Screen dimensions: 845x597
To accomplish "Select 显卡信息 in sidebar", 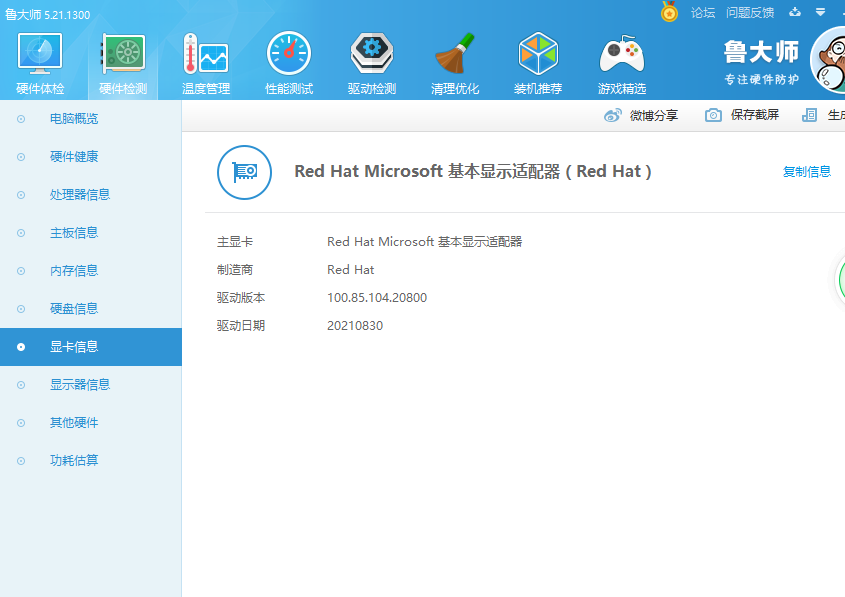I will [91, 347].
